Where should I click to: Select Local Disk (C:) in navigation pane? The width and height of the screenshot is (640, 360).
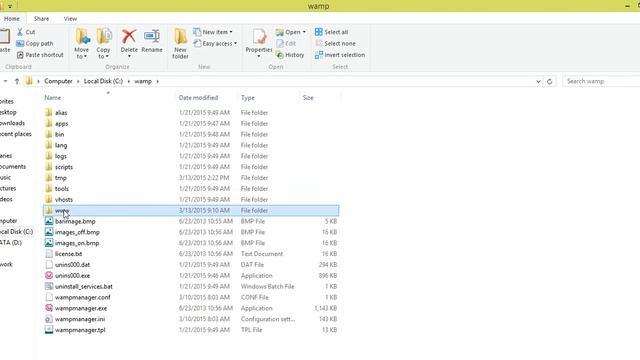pyautogui.click(x=16, y=231)
